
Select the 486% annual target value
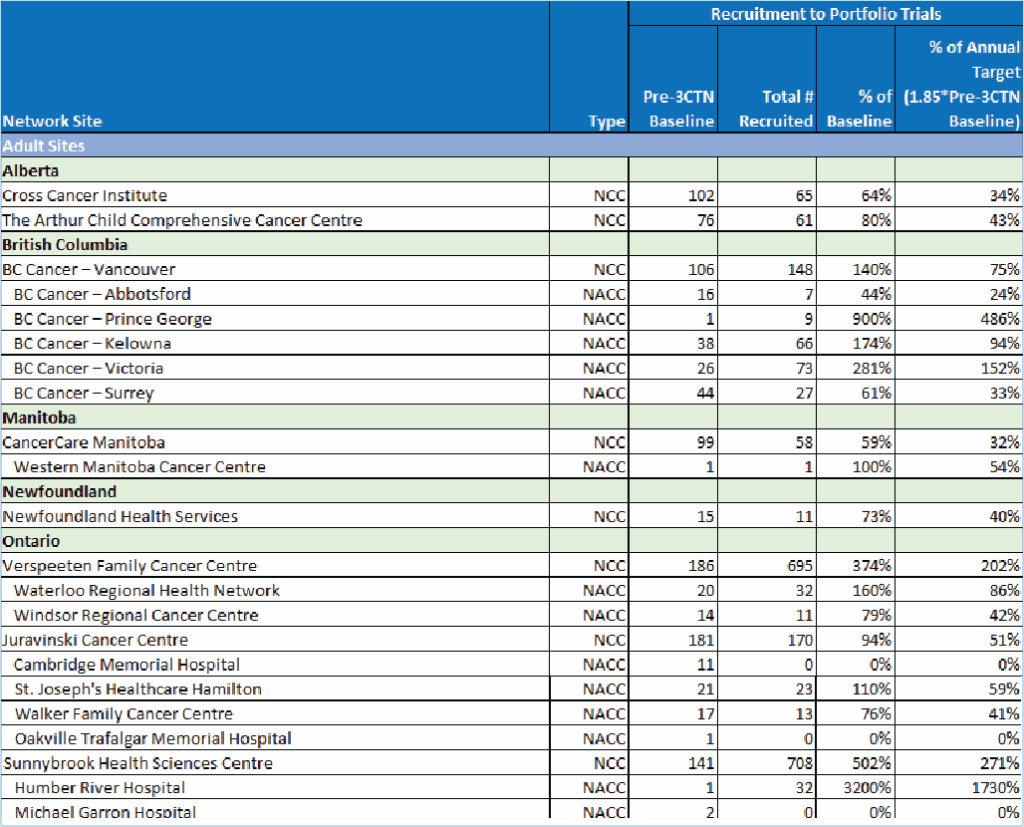(x=1000, y=319)
